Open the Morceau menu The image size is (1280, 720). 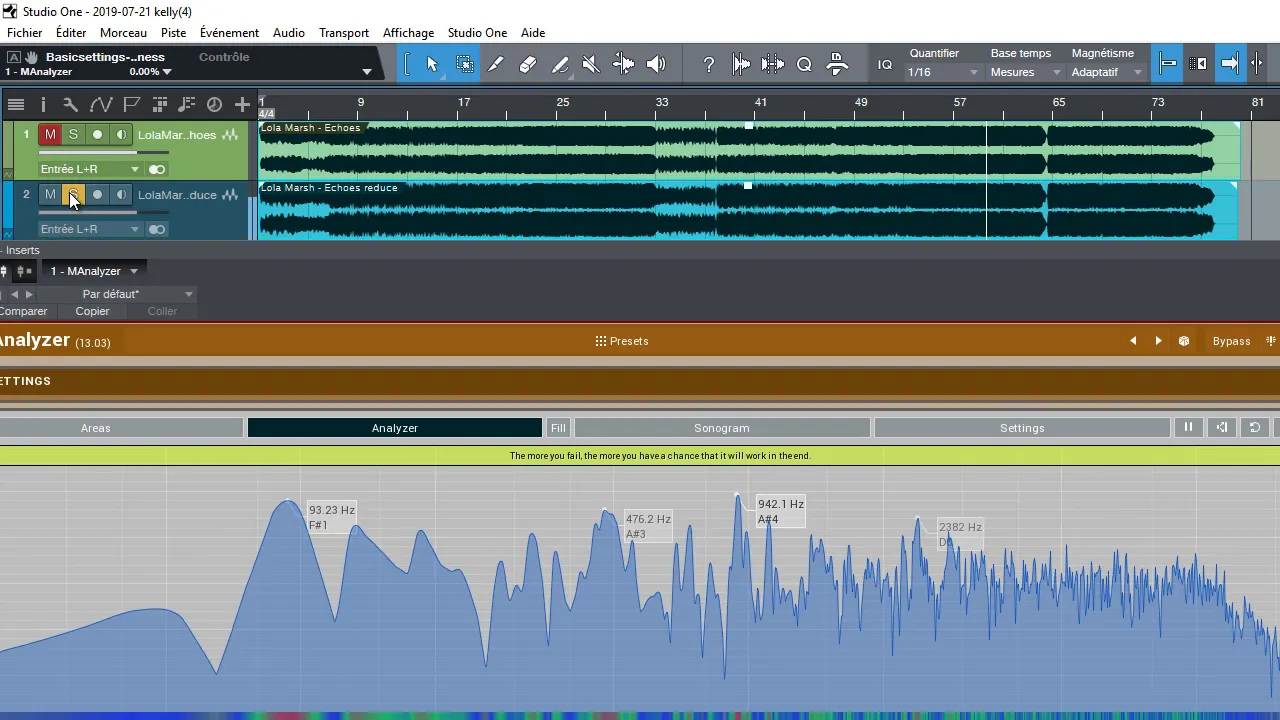(123, 33)
